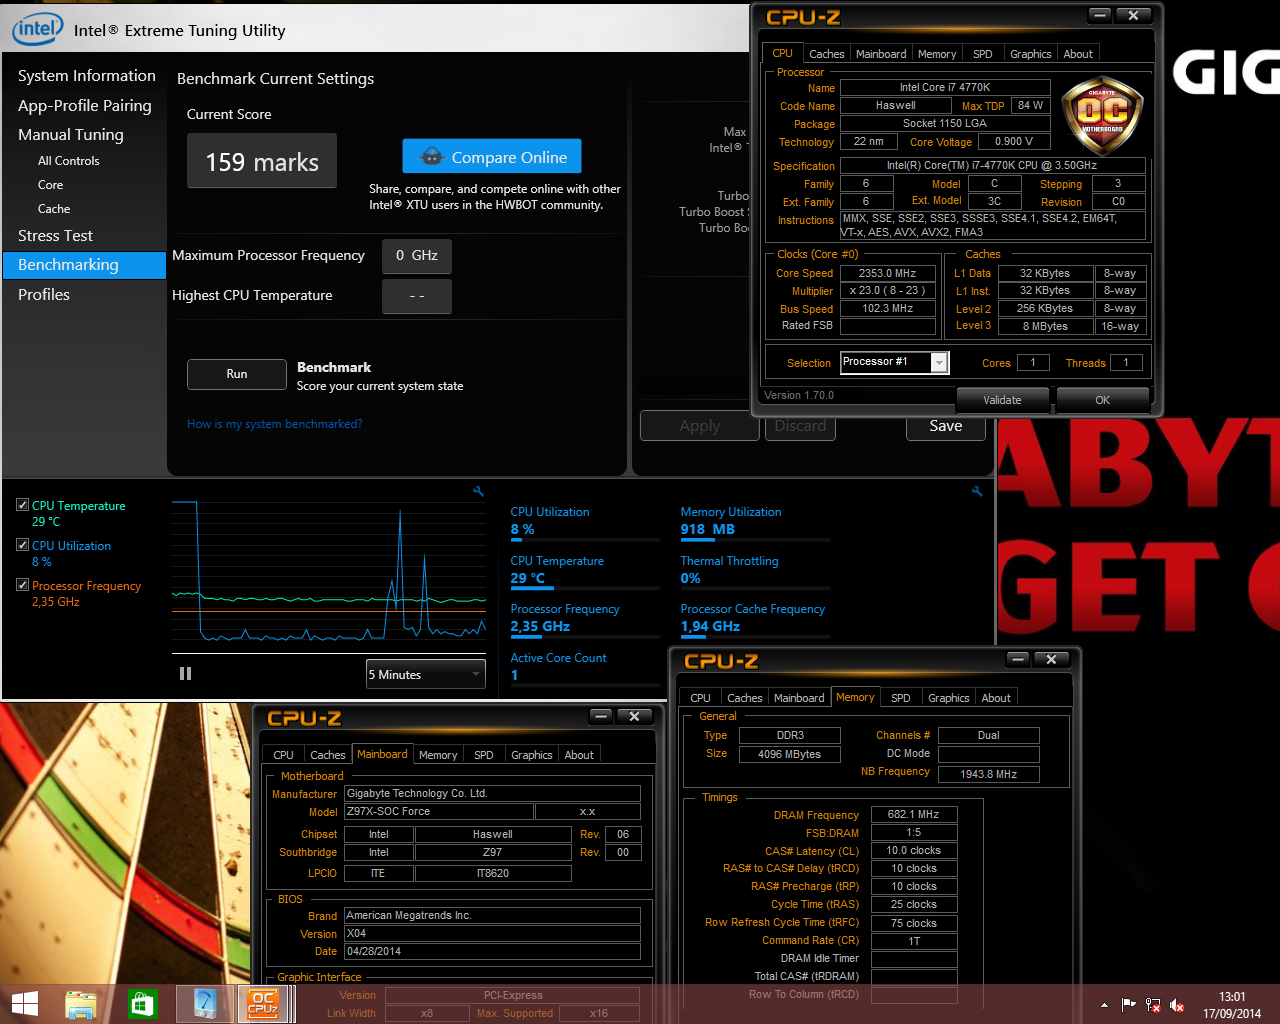Launch Windows Store from the taskbar
The width and height of the screenshot is (1280, 1024).
click(142, 1004)
